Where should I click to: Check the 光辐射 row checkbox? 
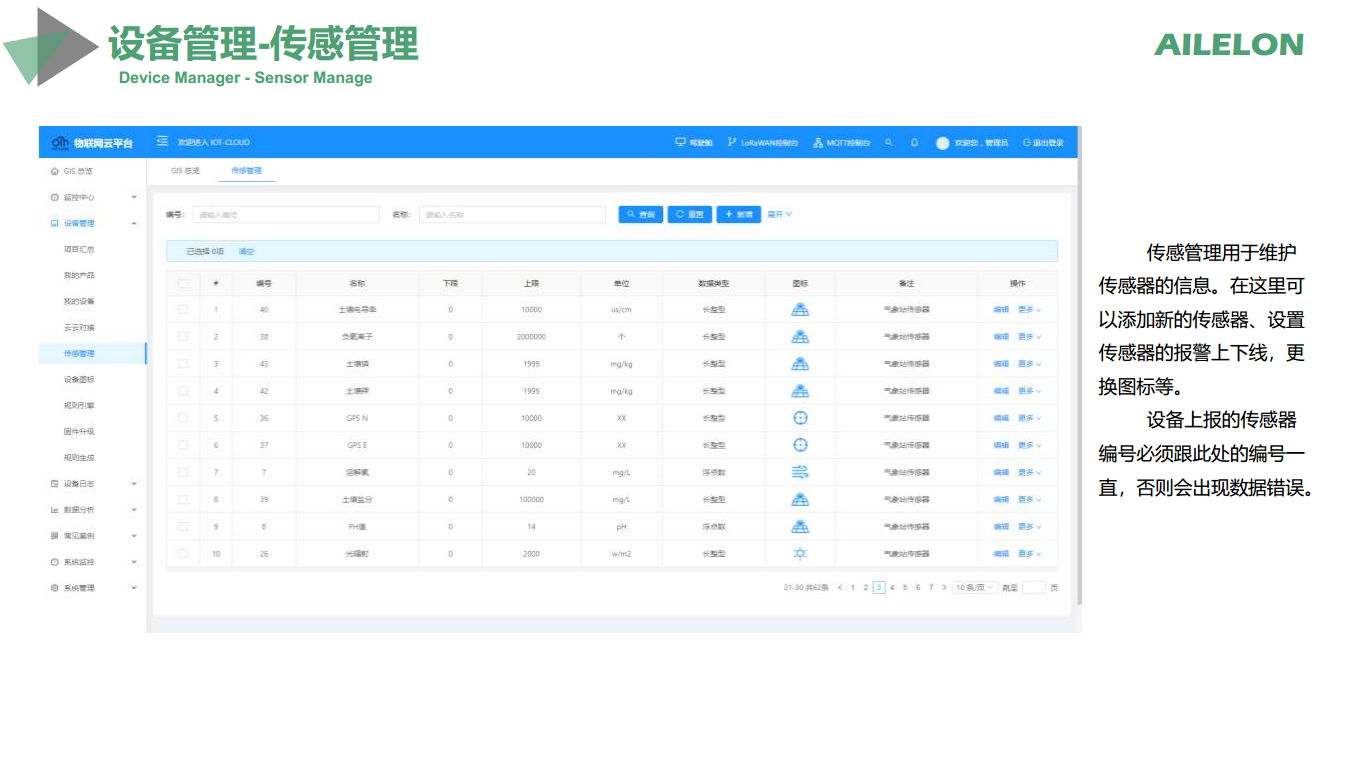coord(183,553)
